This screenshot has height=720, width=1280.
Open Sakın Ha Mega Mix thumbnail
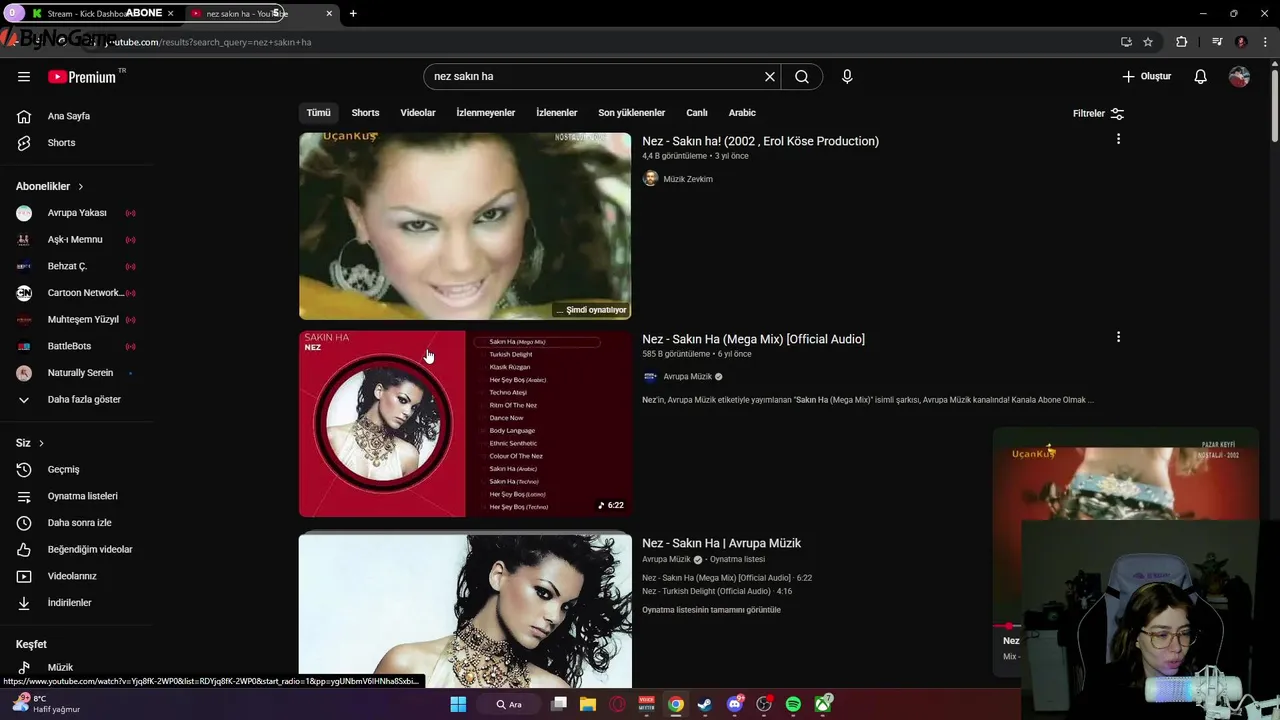pyautogui.click(x=465, y=424)
